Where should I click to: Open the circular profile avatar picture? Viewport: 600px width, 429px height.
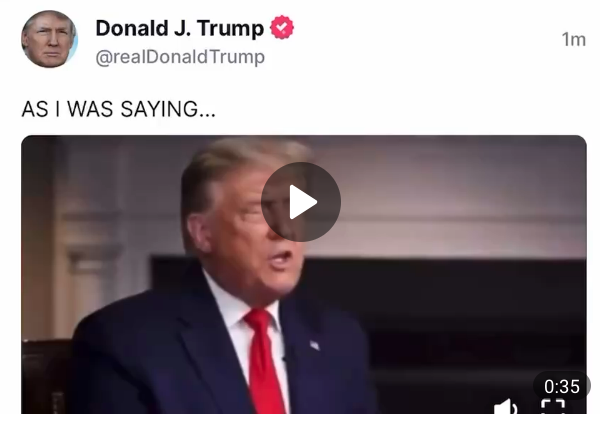pos(49,39)
